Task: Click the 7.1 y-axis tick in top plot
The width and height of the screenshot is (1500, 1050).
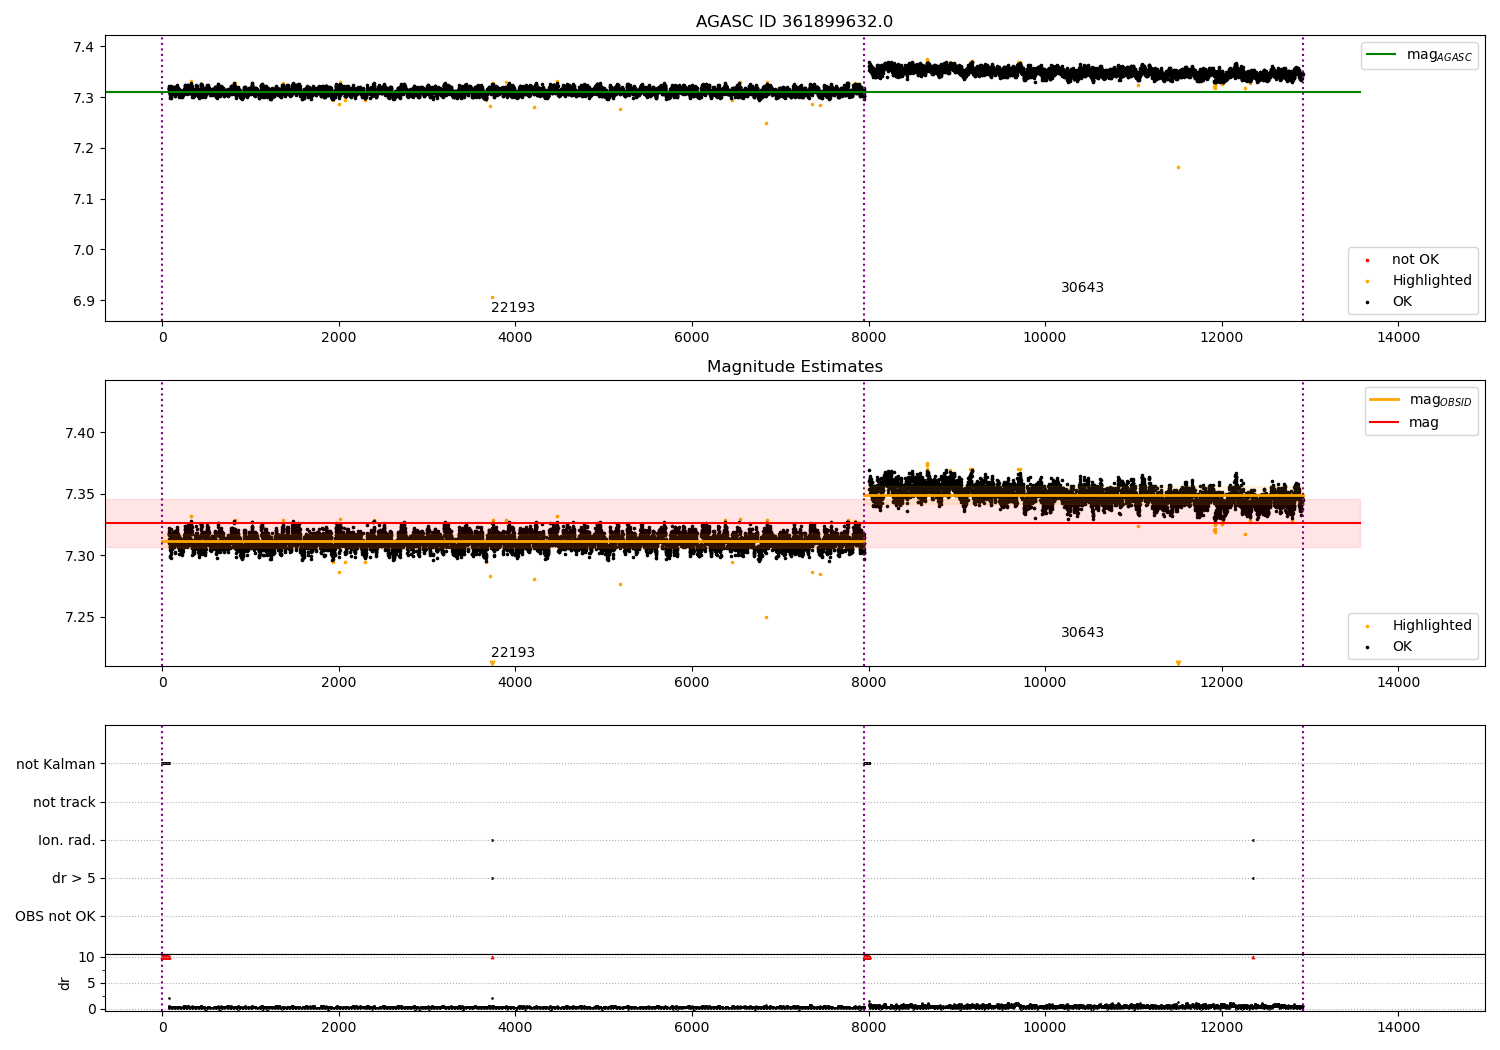Action: [83, 200]
